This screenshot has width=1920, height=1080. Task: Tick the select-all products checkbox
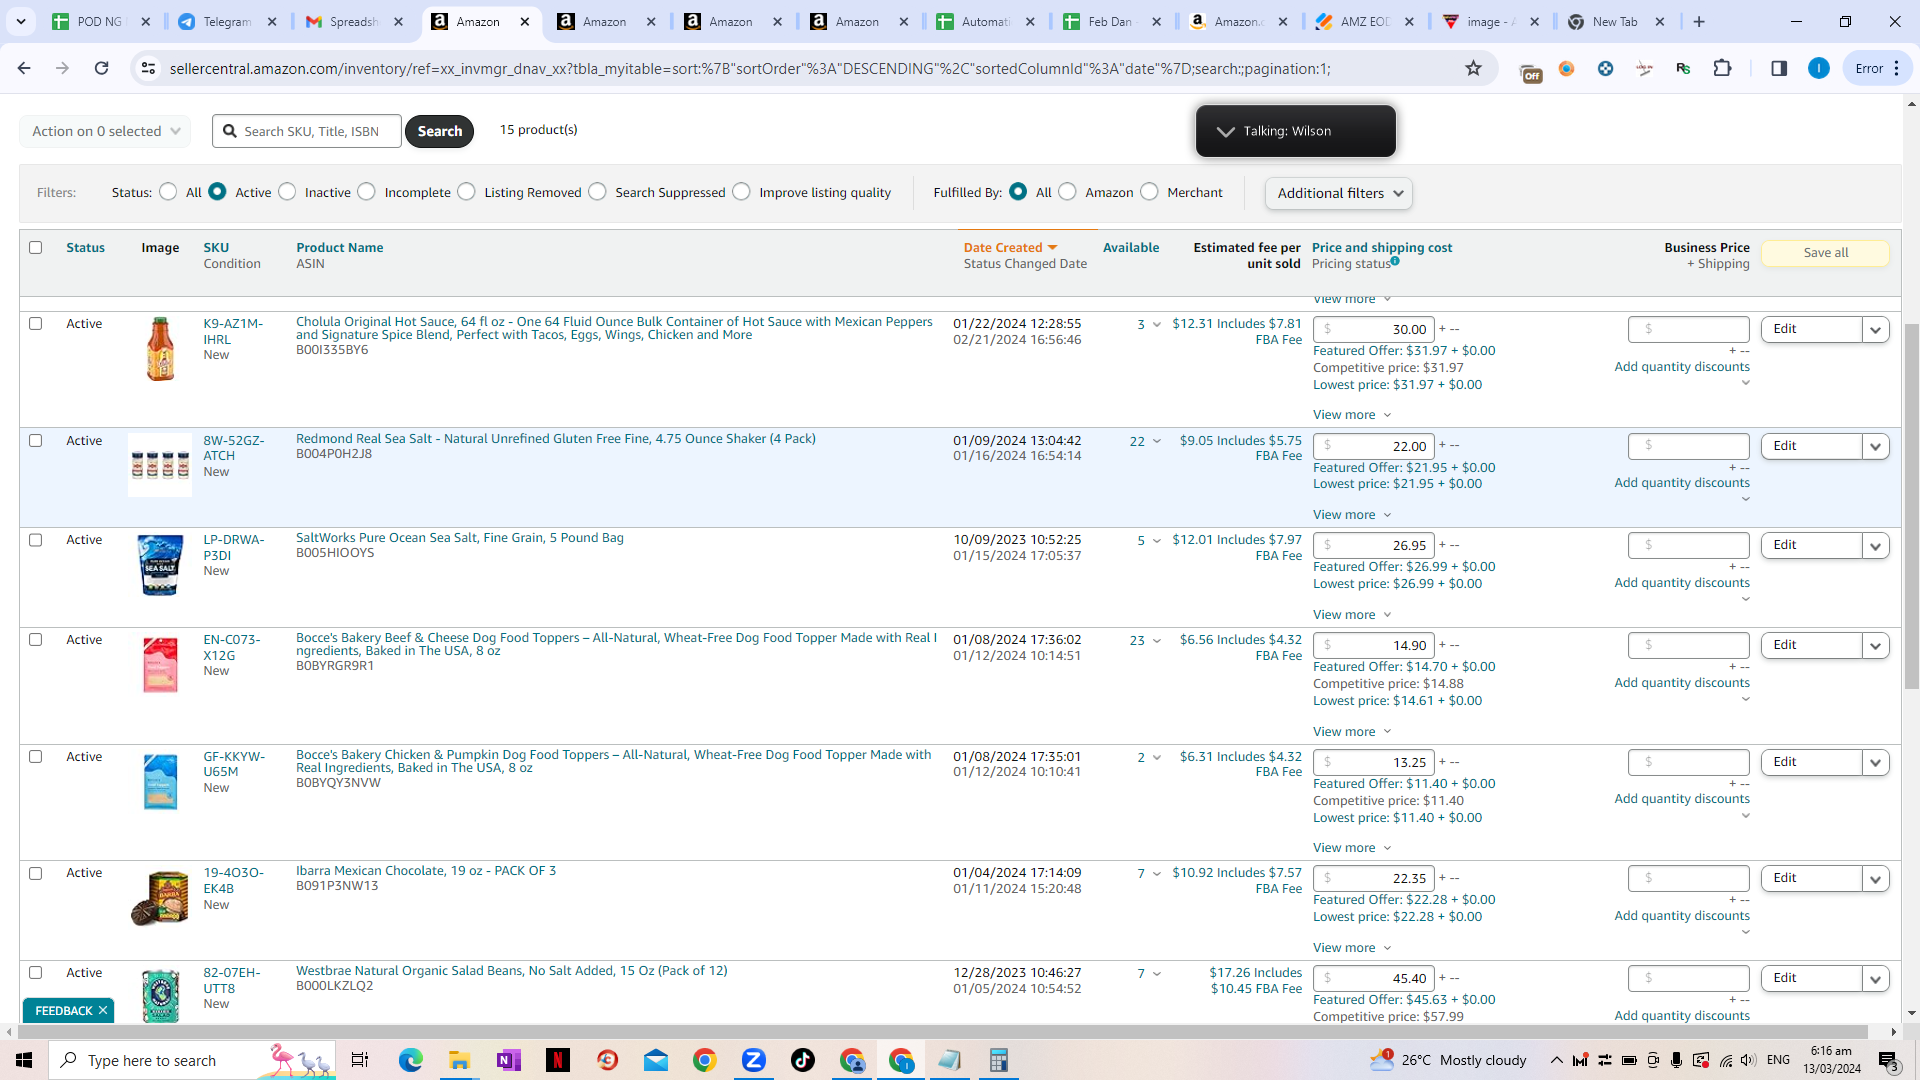pyautogui.click(x=36, y=247)
